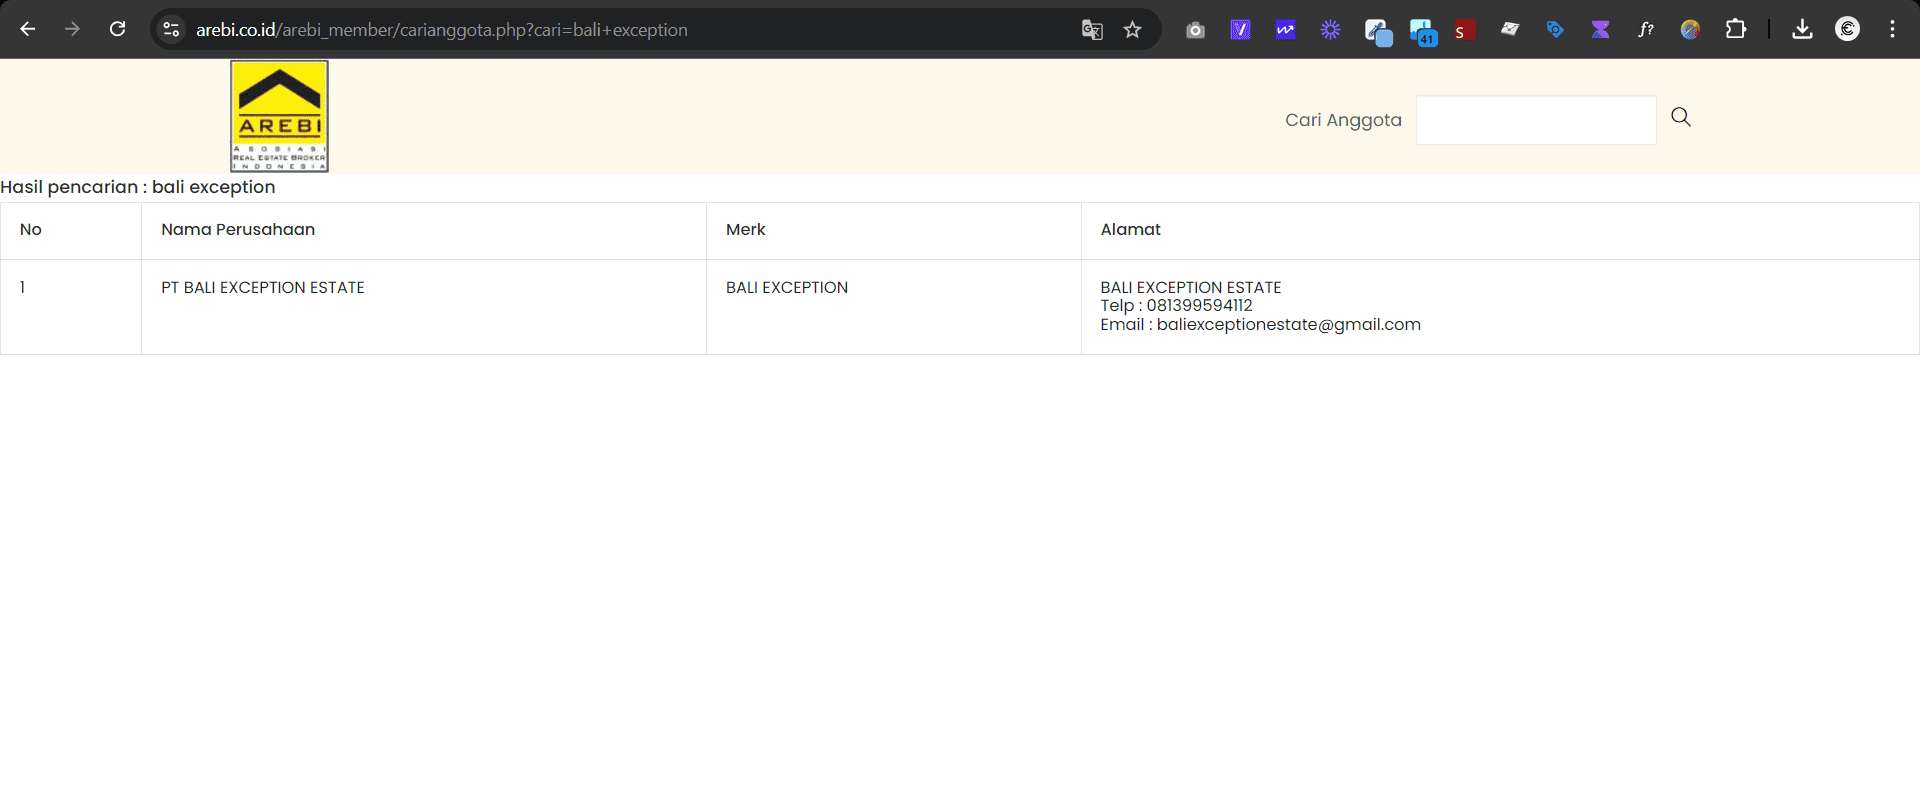The width and height of the screenshot is (1920, 808).
Task: Open the f? font finder extension
Action: coord(1645,30)
